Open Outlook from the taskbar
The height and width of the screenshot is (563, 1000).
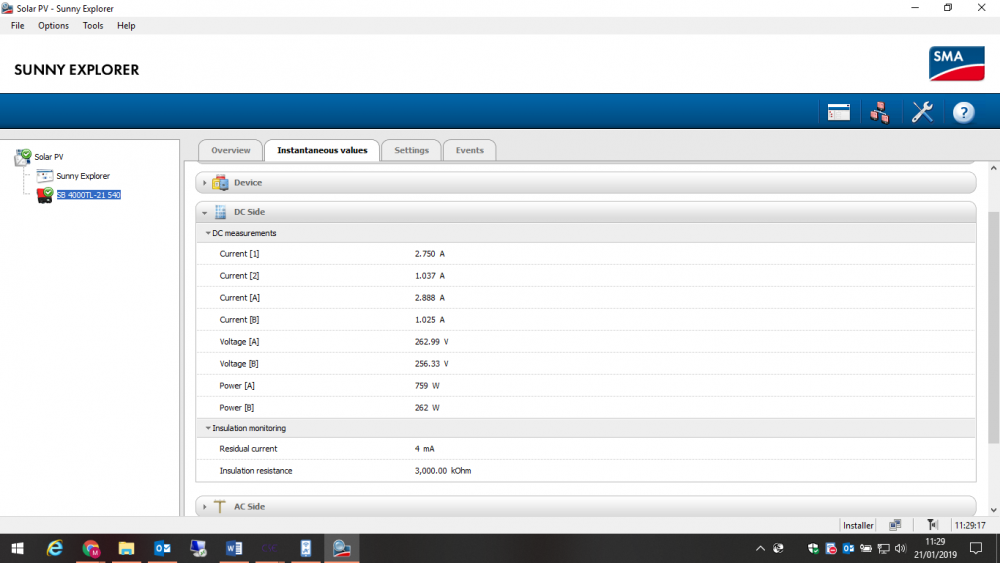(162, 548)
